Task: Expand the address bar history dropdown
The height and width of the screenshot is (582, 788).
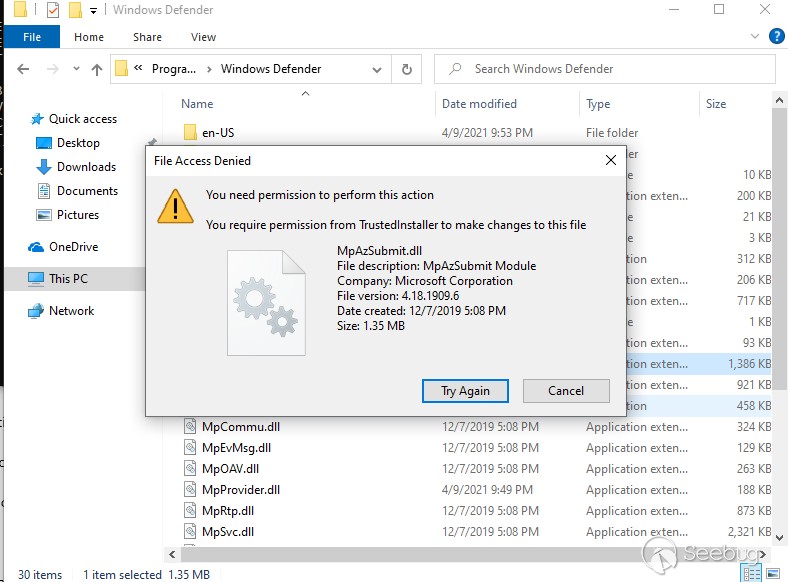Action: click(379, 69)
